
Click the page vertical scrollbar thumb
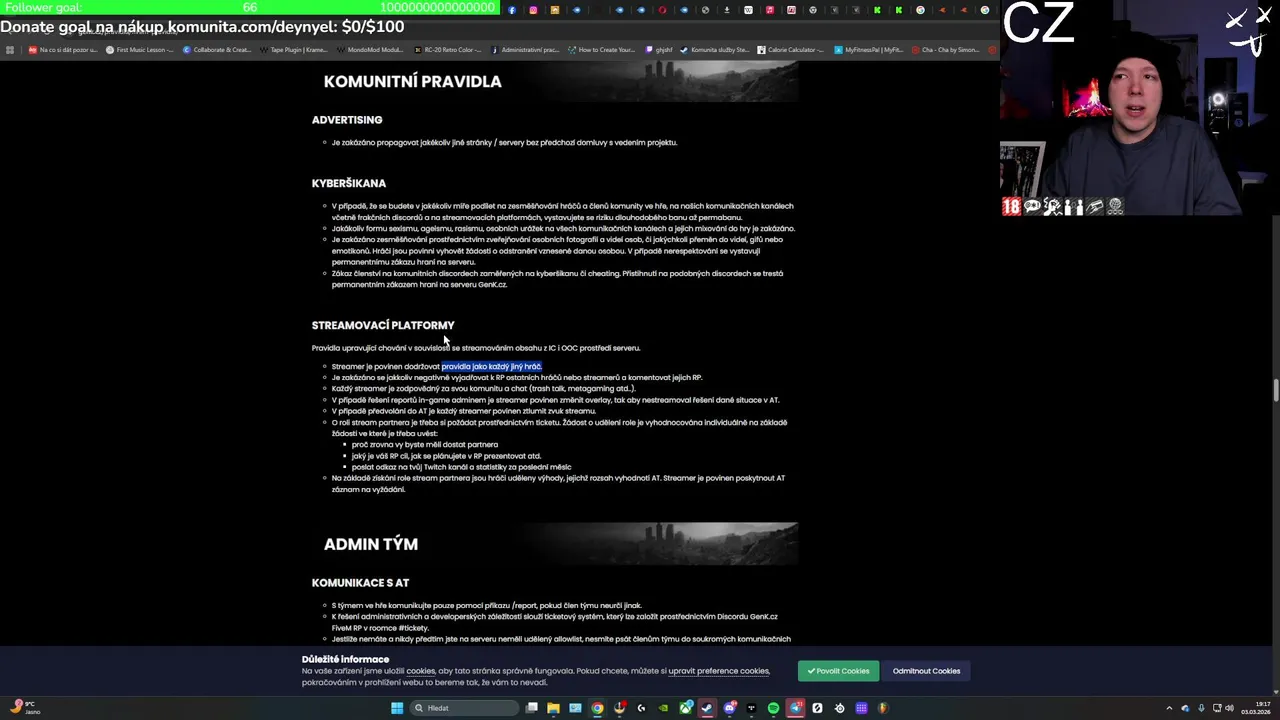(x=1275, y=391)
